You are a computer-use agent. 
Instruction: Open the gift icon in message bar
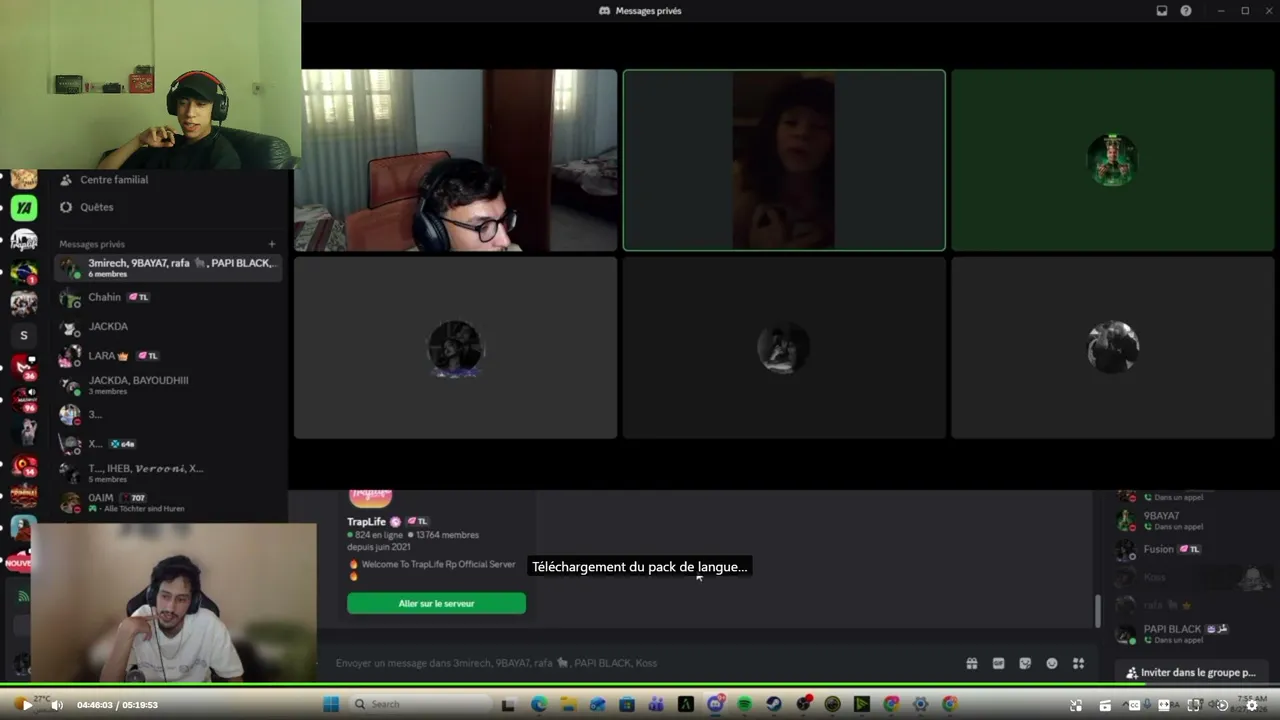[x=971, y=663]
